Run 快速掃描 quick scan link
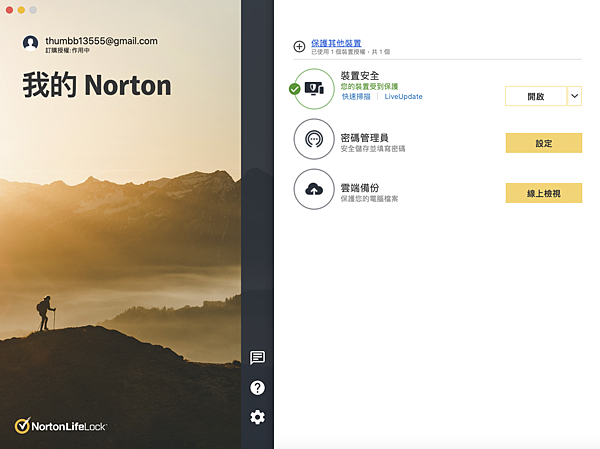This screenshot has width=600, height=449. pyautogui.click(x=356, y=96)
